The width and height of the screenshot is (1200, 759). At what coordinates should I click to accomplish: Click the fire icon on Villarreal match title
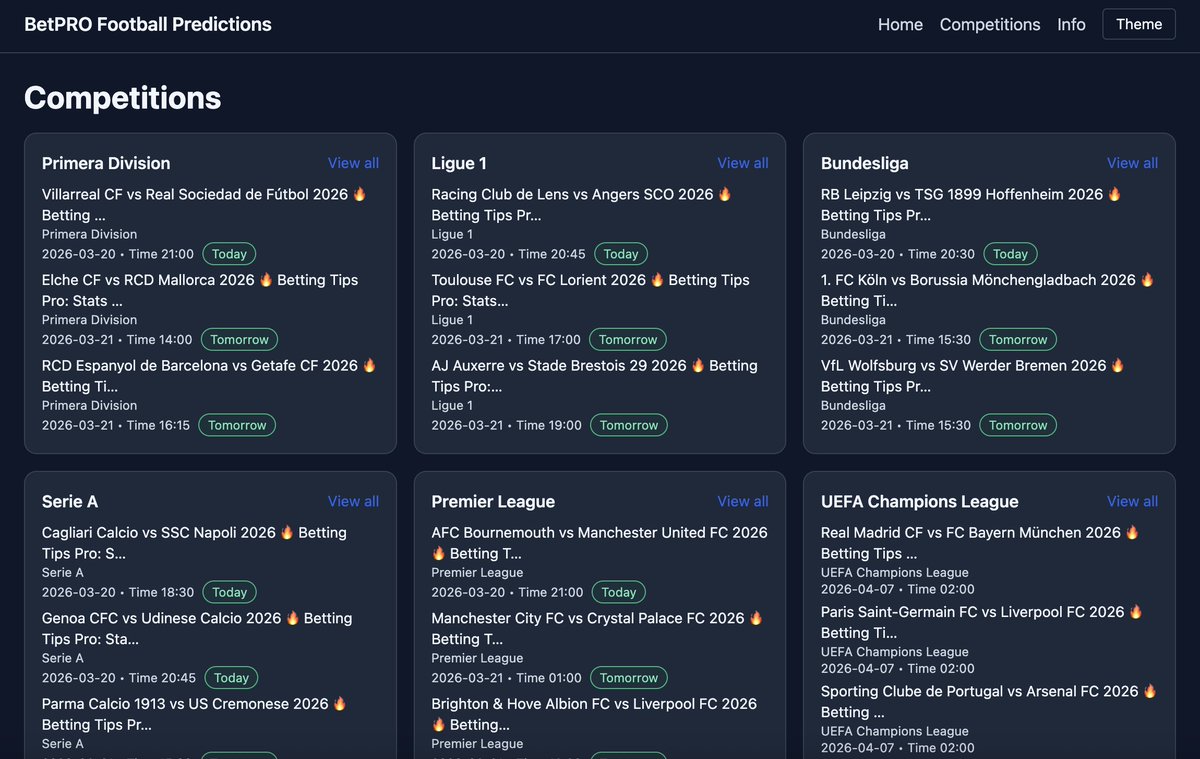360,194
